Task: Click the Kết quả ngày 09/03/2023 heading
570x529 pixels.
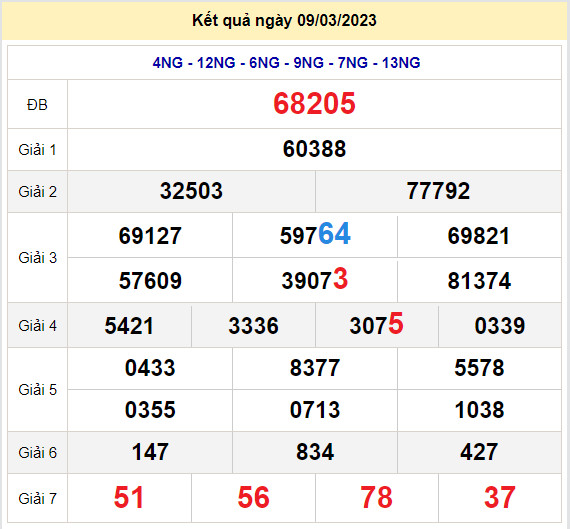Action: click(284, 20)
